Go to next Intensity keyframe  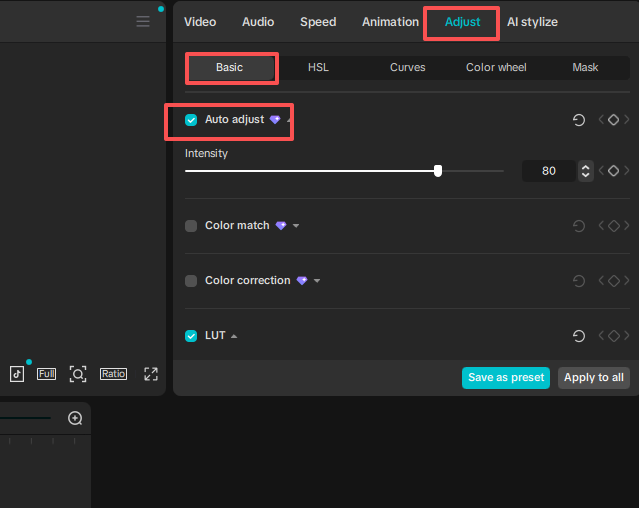point(626,171)
